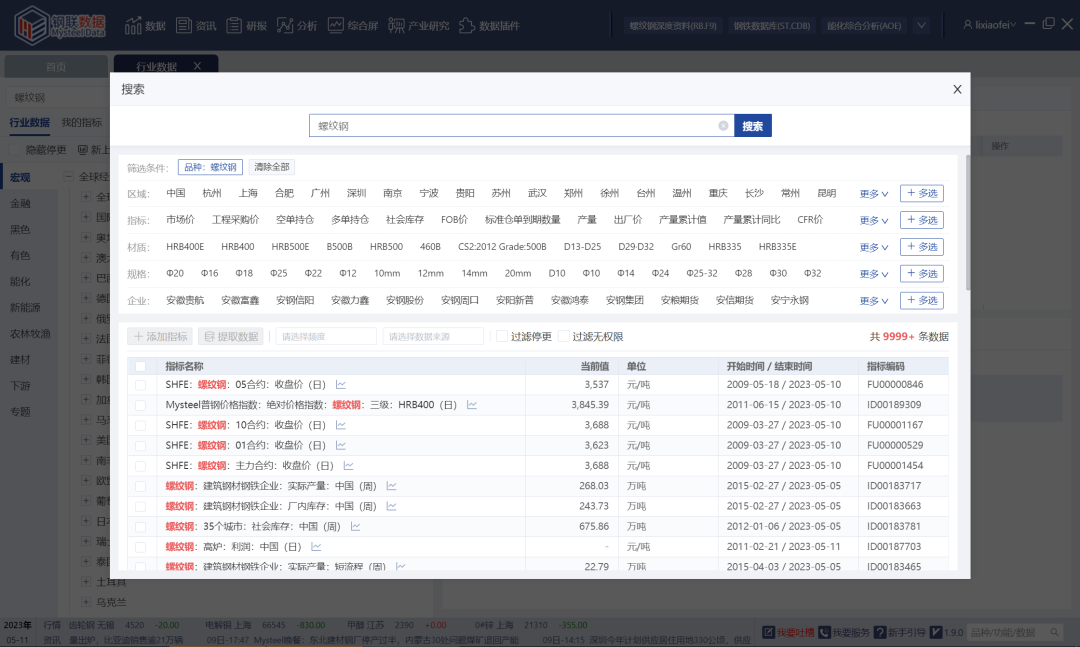The width and height of the screenshot is (1080, 647).
Task: Select the HRB400E material filter
Action: coord(185,247)
